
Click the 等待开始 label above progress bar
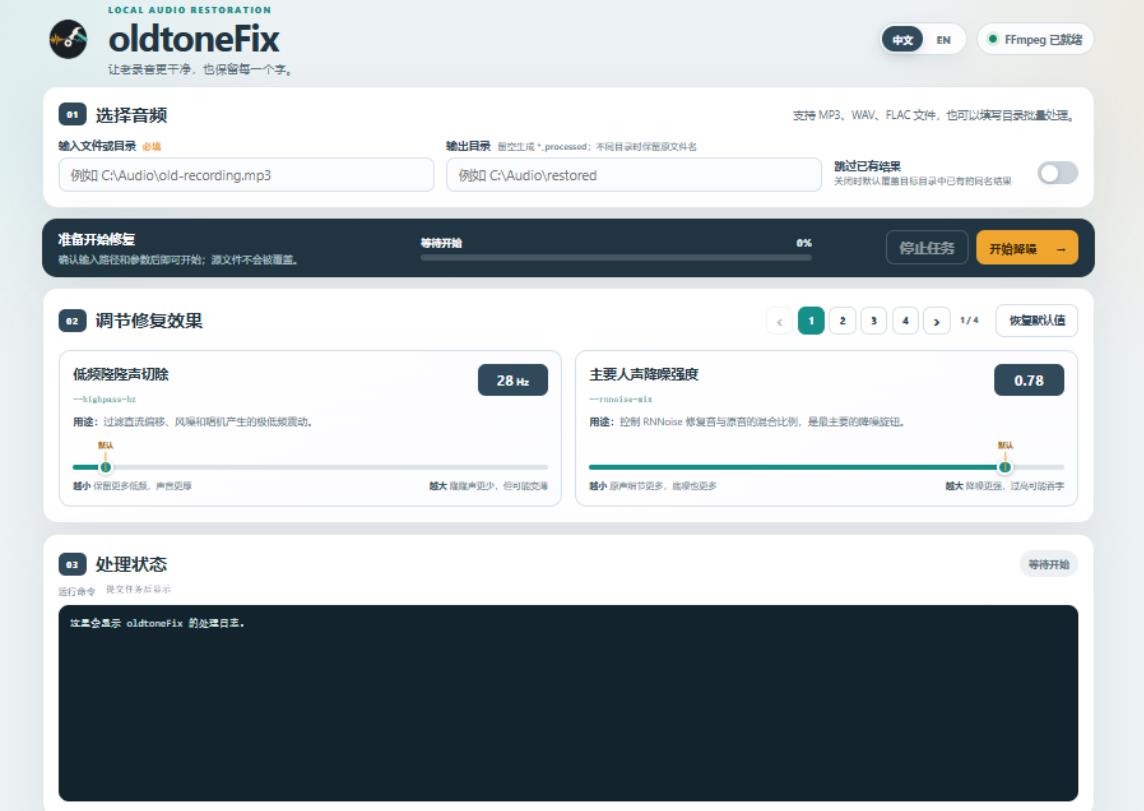[x=441, y=243]
